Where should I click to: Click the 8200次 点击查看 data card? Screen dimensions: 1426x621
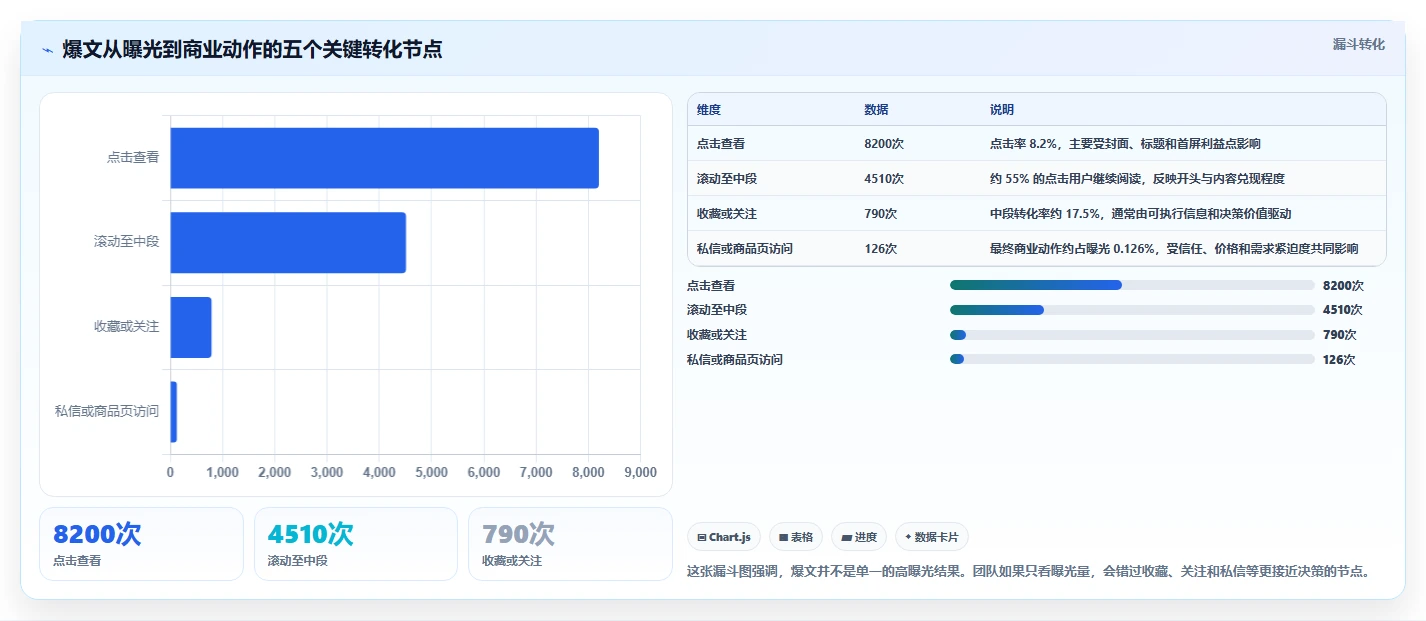(141, 544)
